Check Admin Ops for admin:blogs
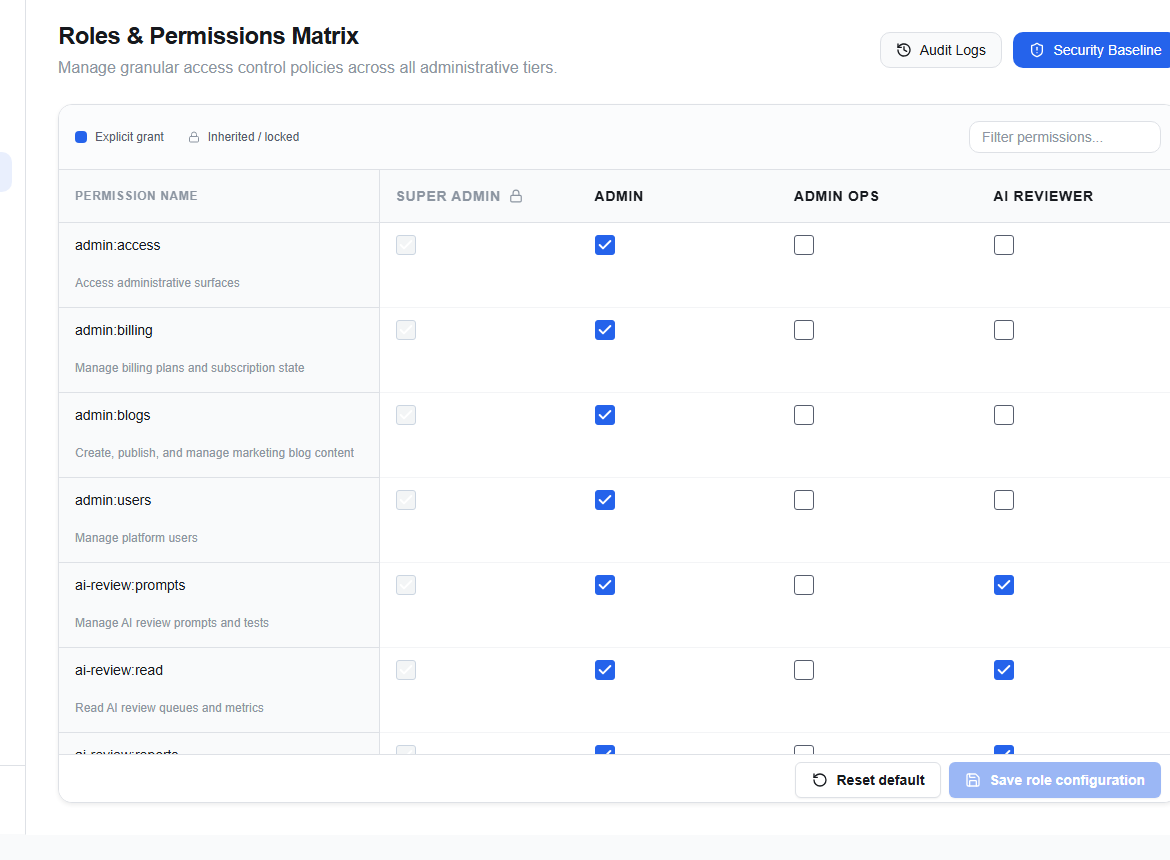The image size is (1170, 860). 804,415
